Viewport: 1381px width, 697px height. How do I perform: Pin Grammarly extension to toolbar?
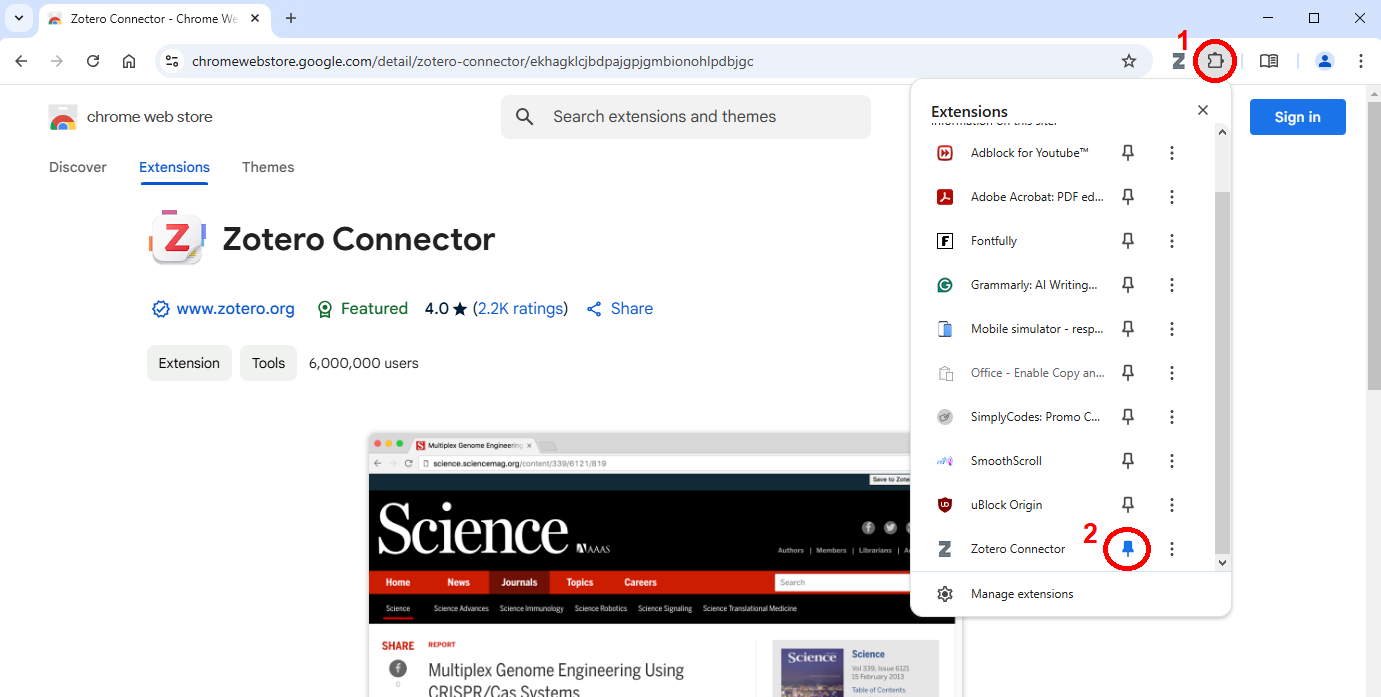[1128, 285]
